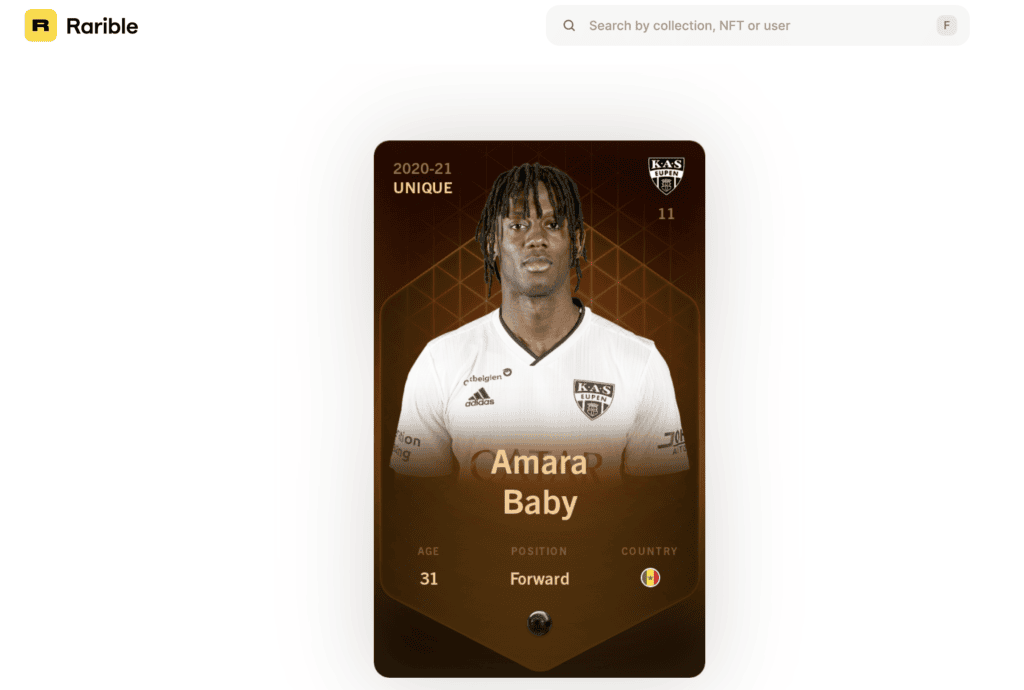Click the Forward position value
This screenshot has width=1024, height=690.
539,579
